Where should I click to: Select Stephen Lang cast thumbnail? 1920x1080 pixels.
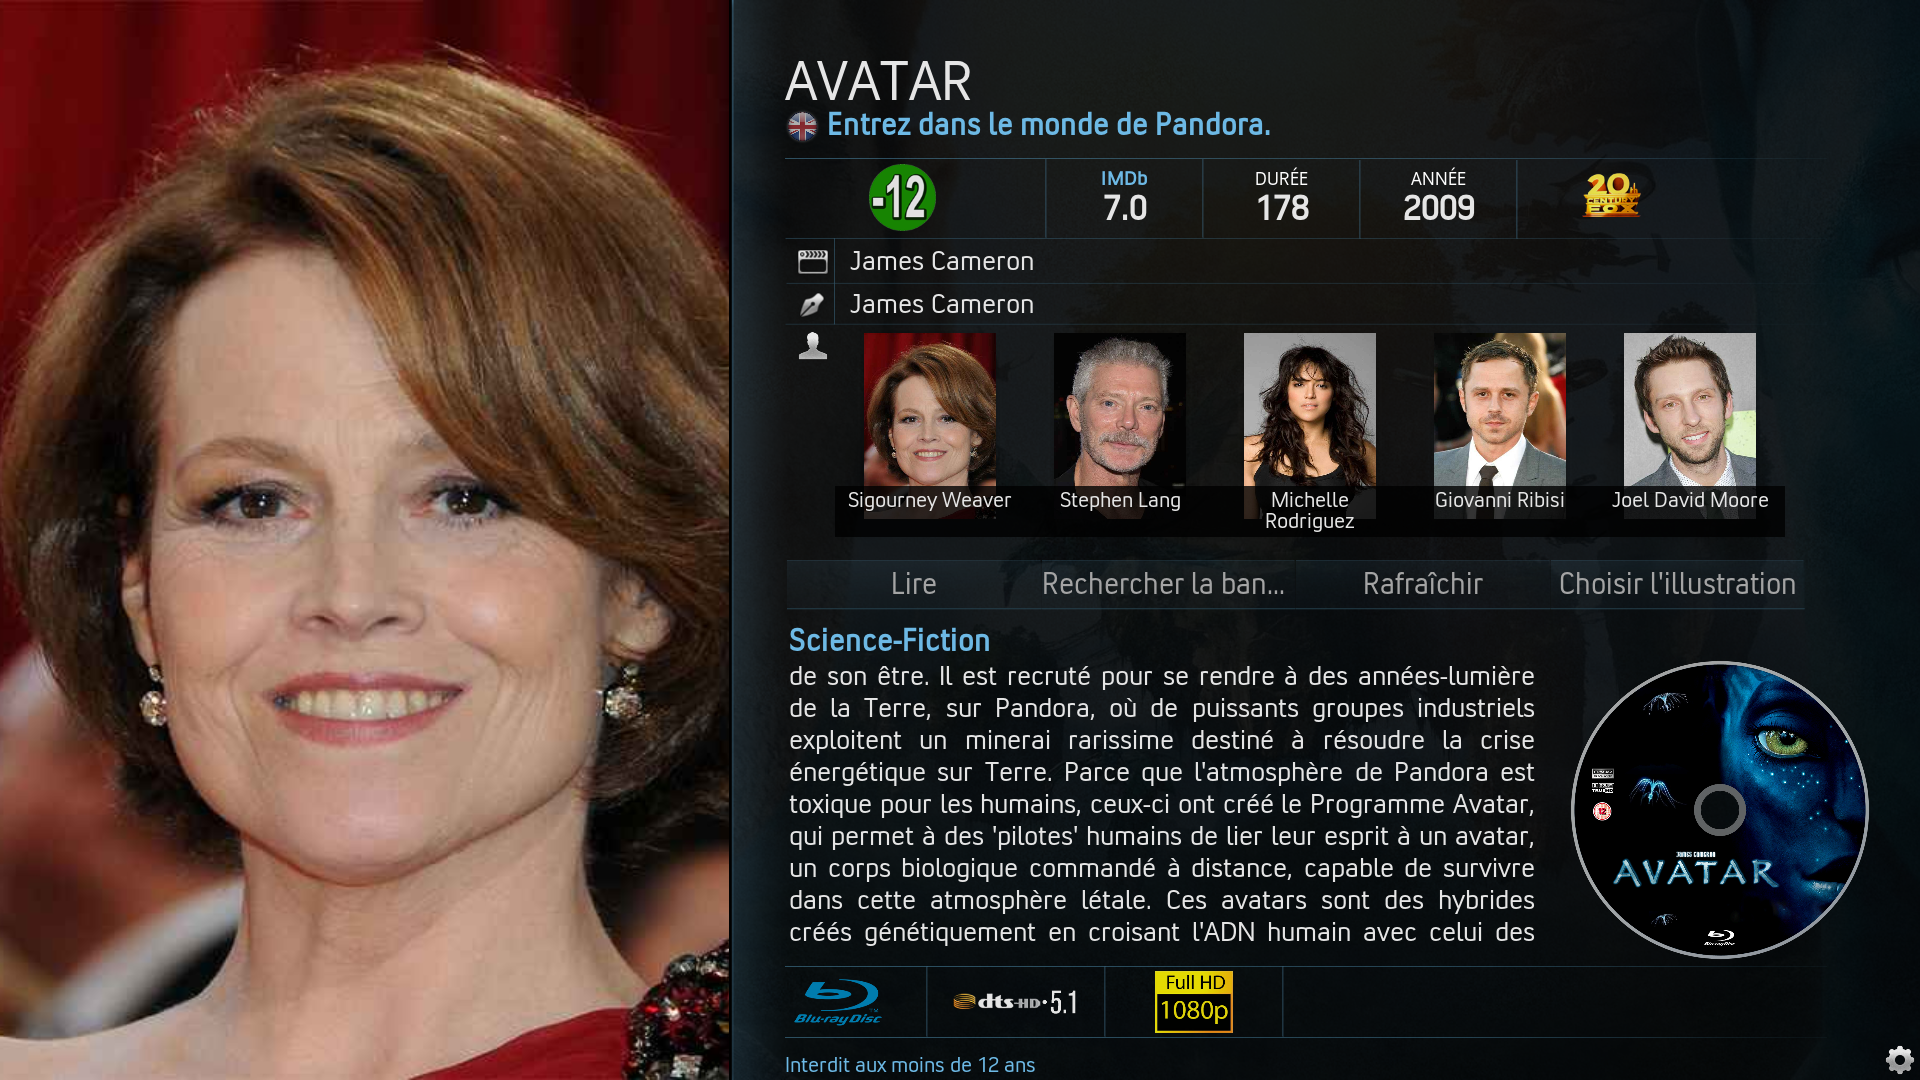click(1120, 425)
